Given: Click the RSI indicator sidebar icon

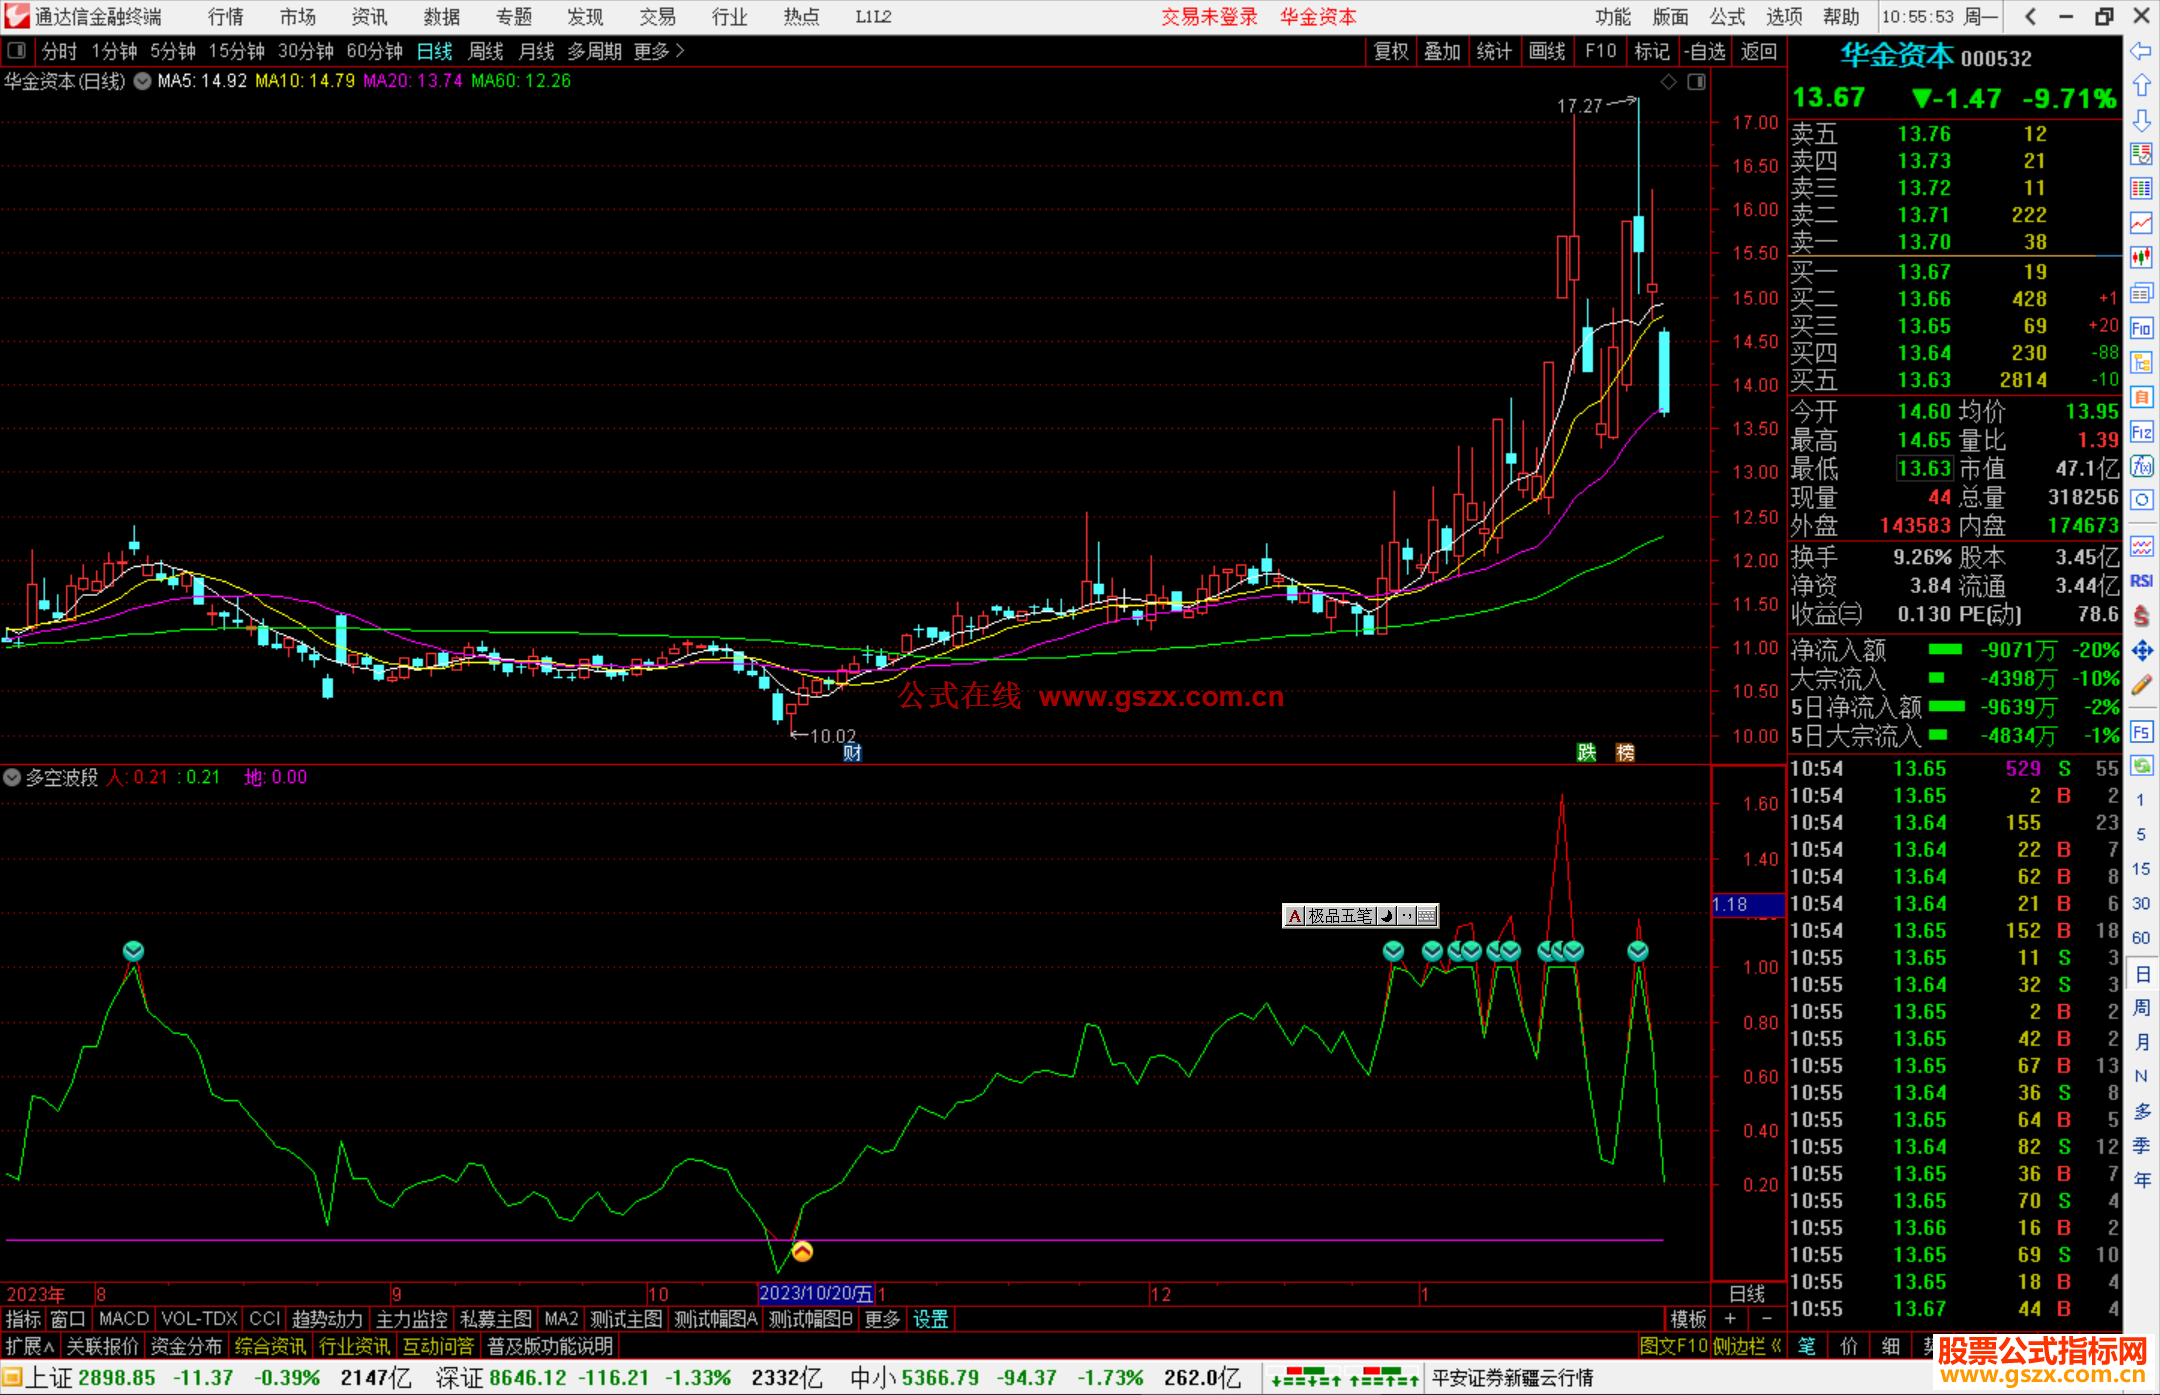Looking at the screenshot, I should (x=2141, y=581).
